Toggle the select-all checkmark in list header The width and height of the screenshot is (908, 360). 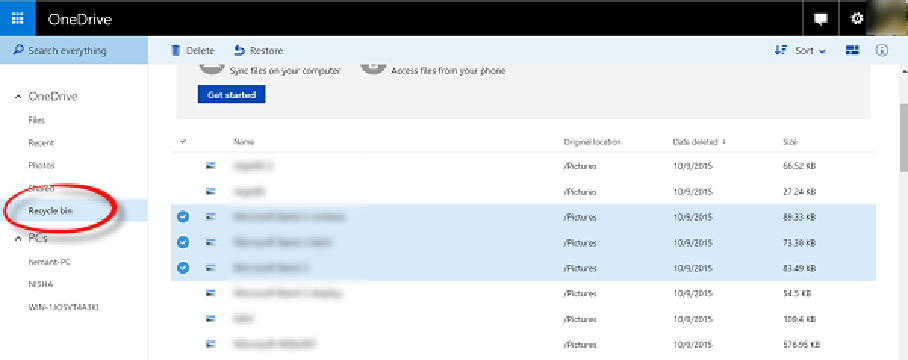tap(183, 142)
